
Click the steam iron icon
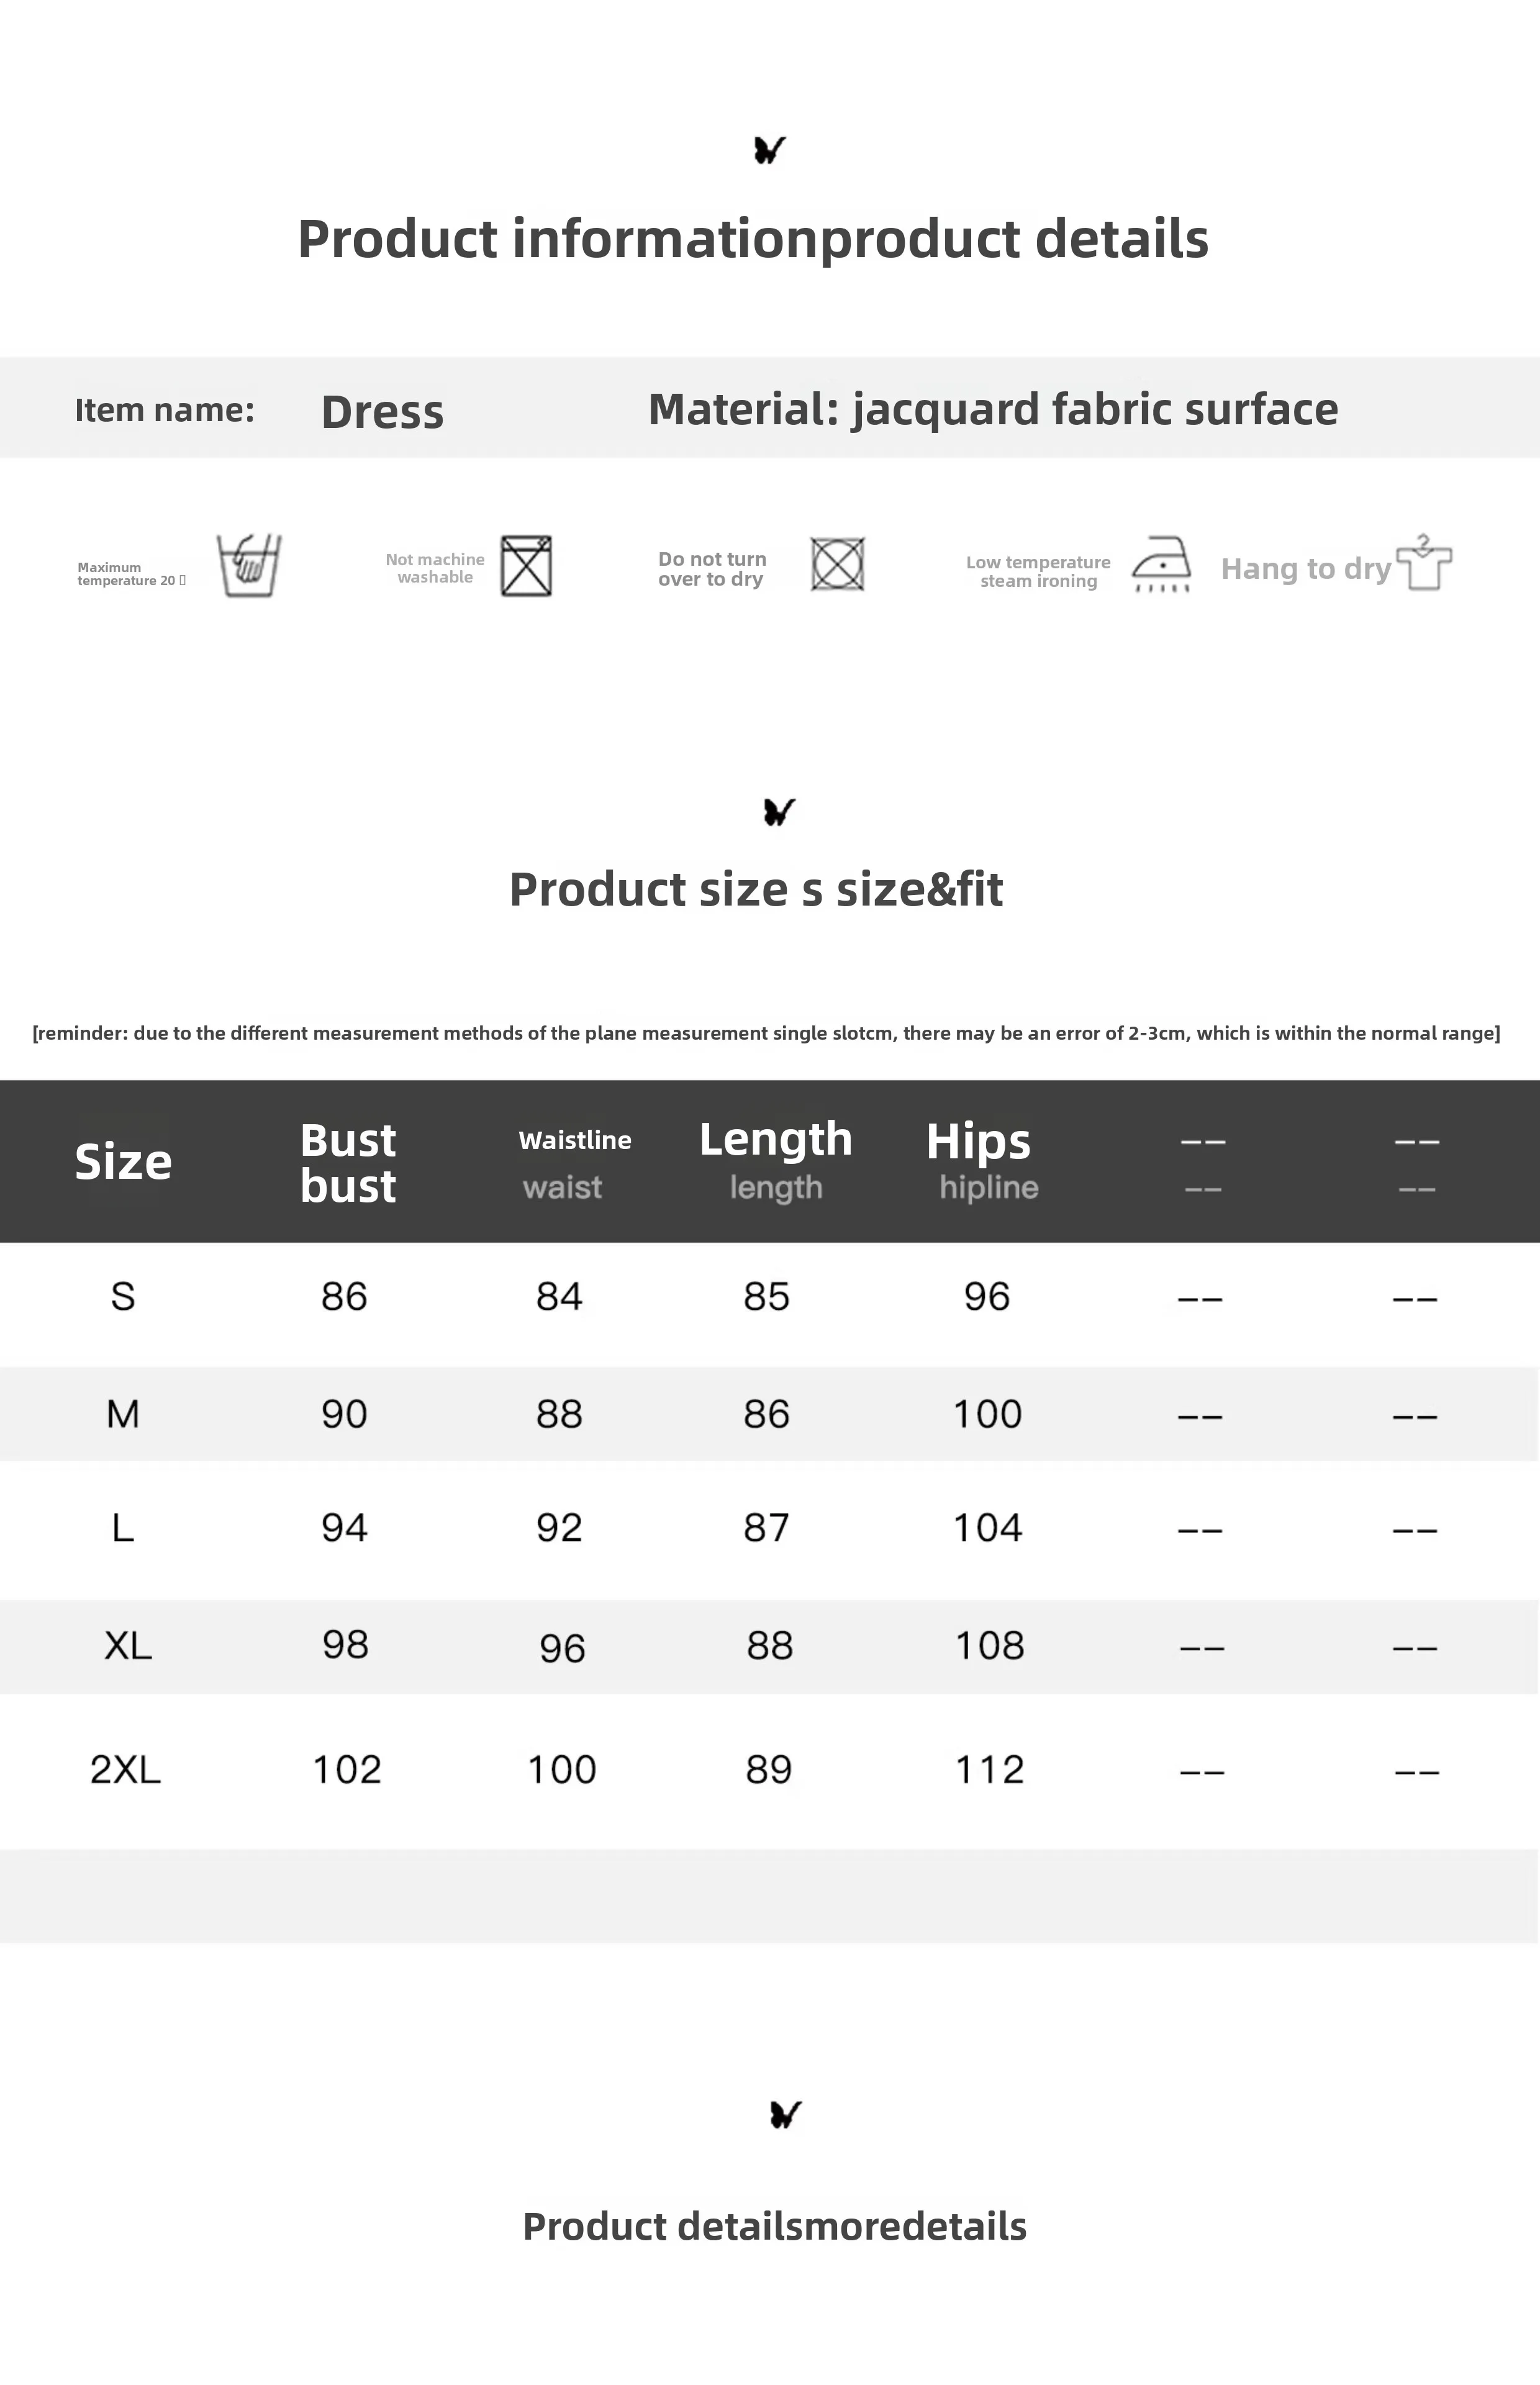(x=1161, y=564)
